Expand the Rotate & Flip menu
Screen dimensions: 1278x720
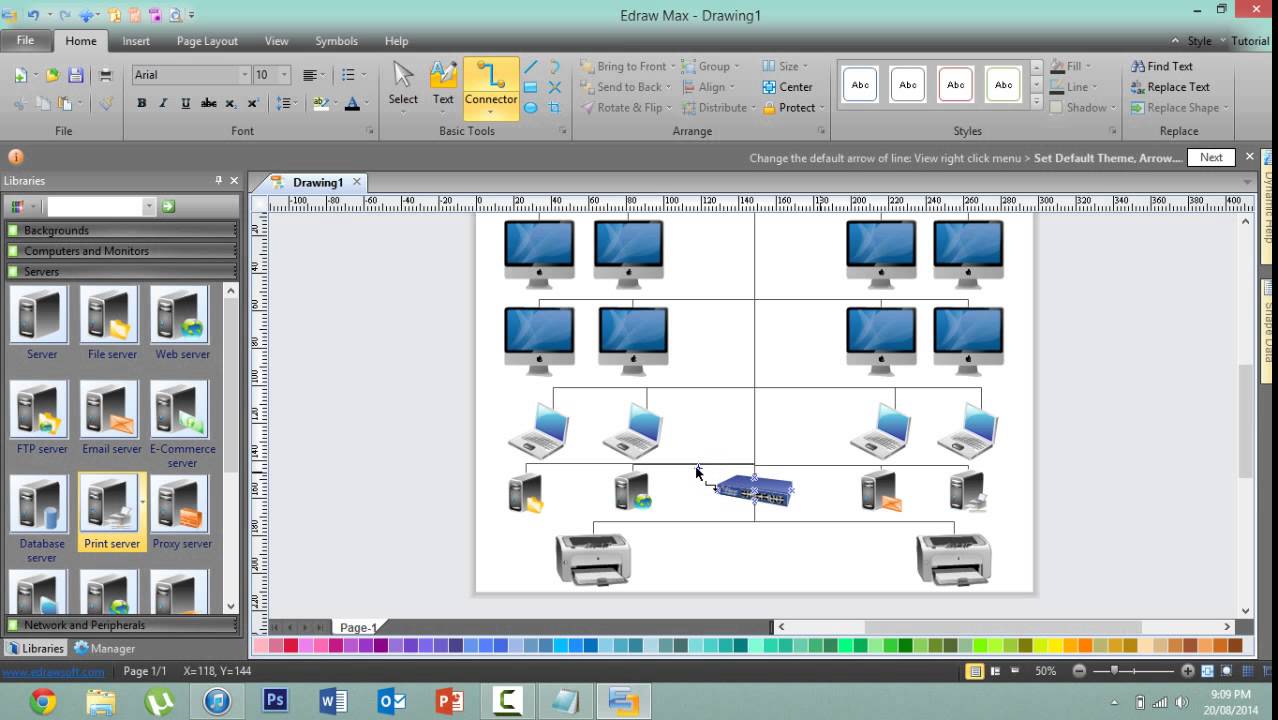(669, 108)
